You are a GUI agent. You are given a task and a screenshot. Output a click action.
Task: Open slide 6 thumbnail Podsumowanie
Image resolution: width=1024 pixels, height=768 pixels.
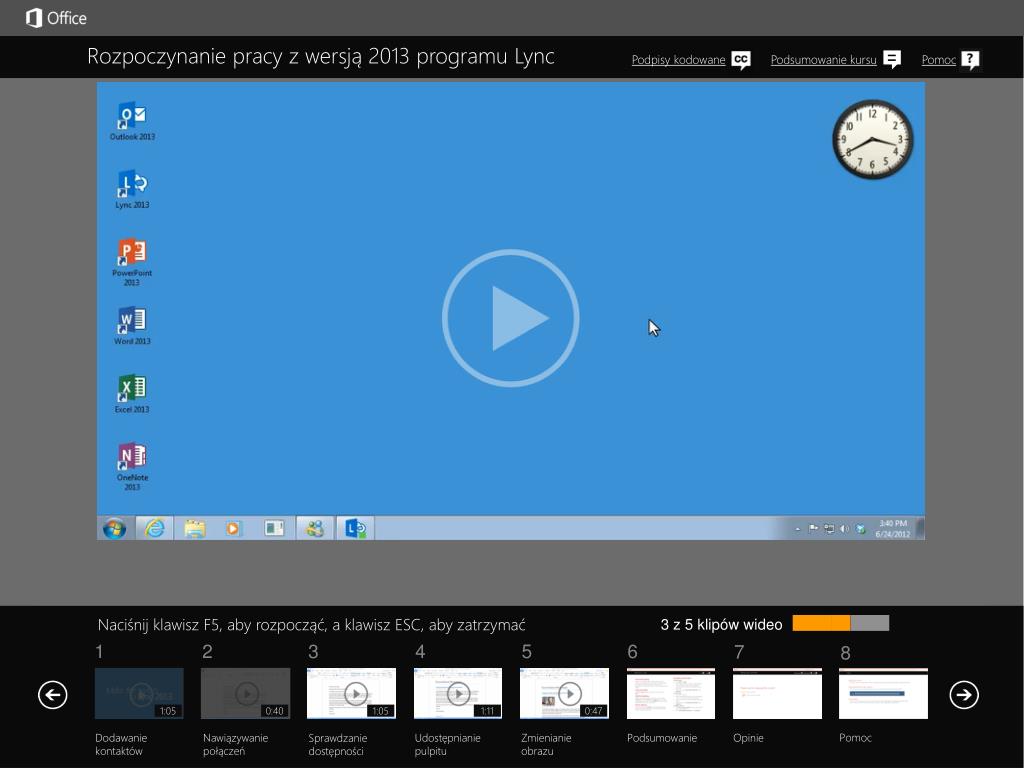671,693
